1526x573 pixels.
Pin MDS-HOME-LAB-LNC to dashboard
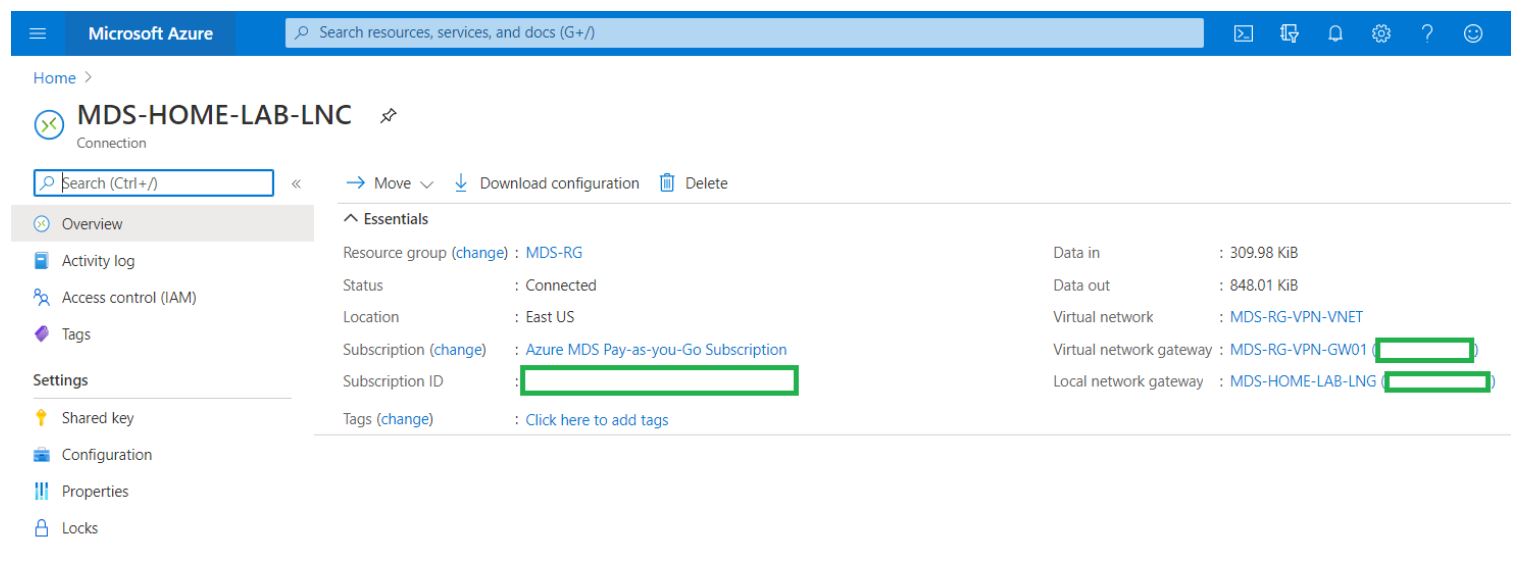tap(388, 117)
